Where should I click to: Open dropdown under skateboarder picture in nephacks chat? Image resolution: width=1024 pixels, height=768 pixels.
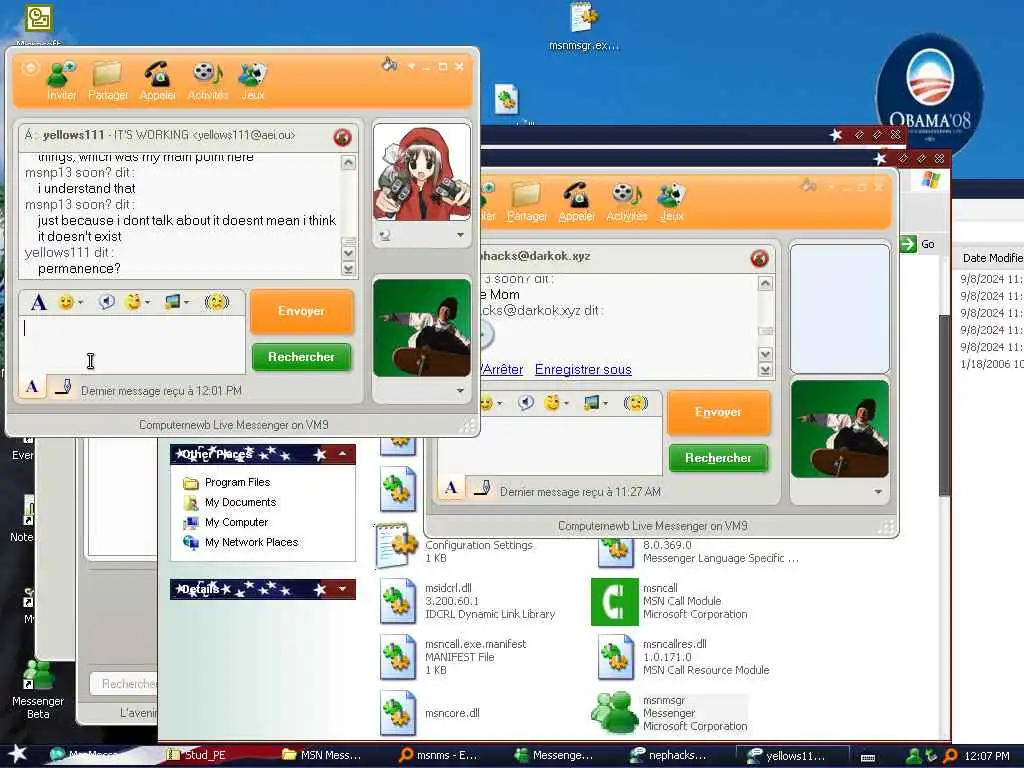tap(878, 492)
